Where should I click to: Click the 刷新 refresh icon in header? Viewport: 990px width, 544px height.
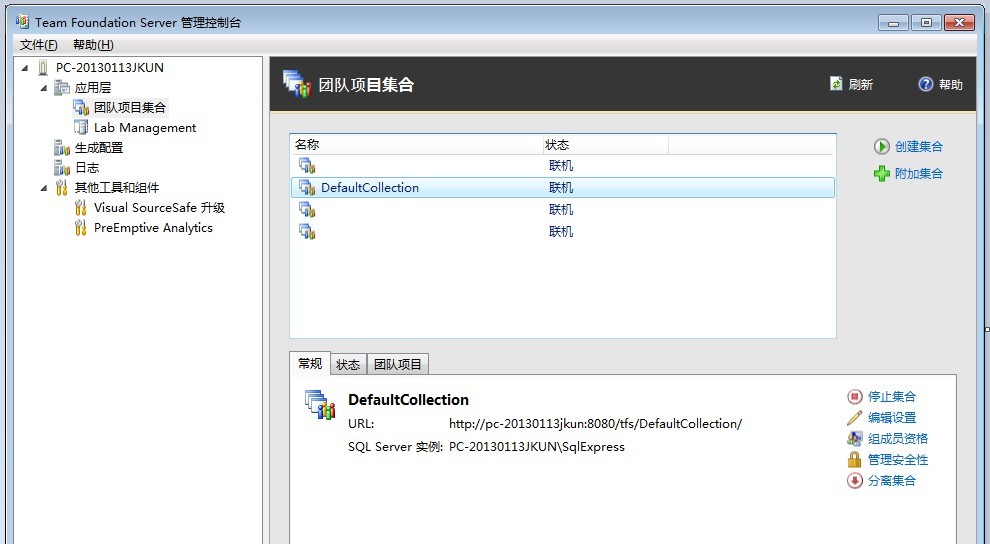point(836,84)
